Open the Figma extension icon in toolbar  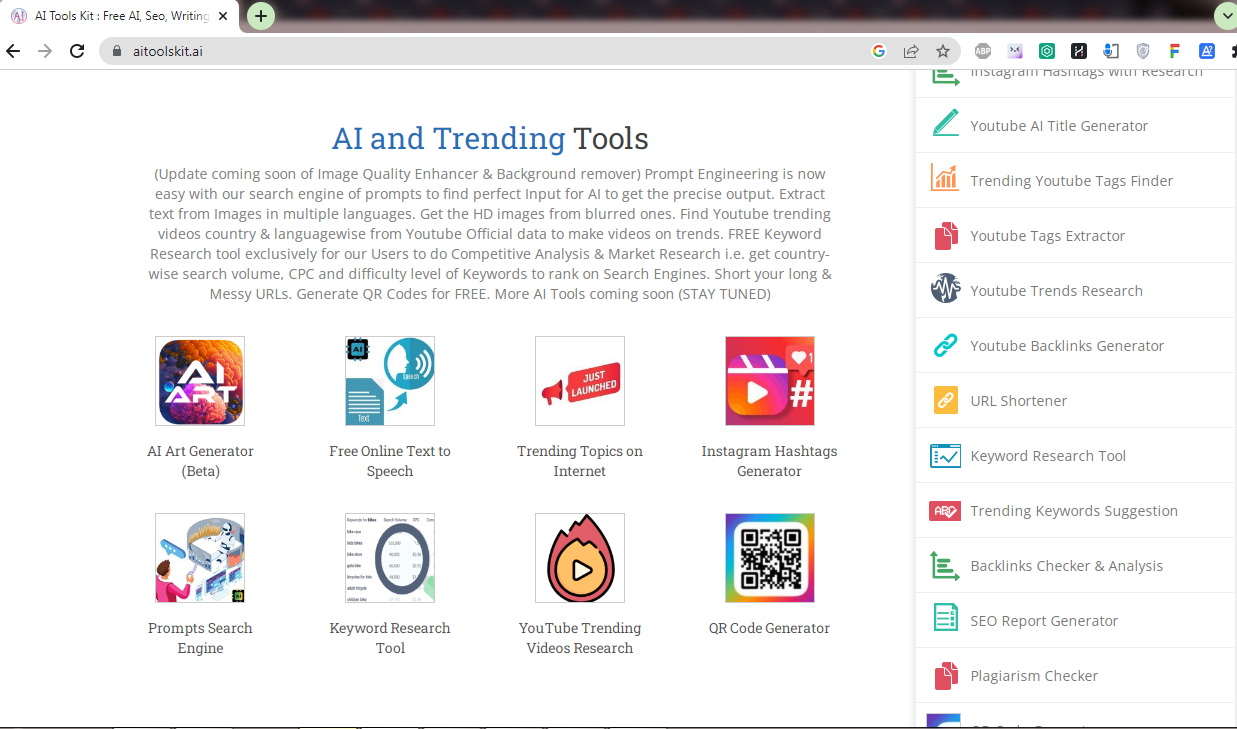click(x=1175, y=51)
